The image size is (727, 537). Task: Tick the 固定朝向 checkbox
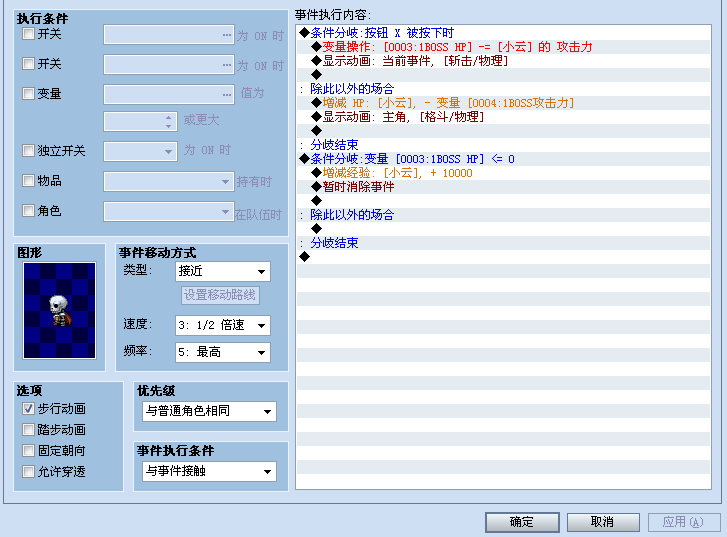coord(29,450)
